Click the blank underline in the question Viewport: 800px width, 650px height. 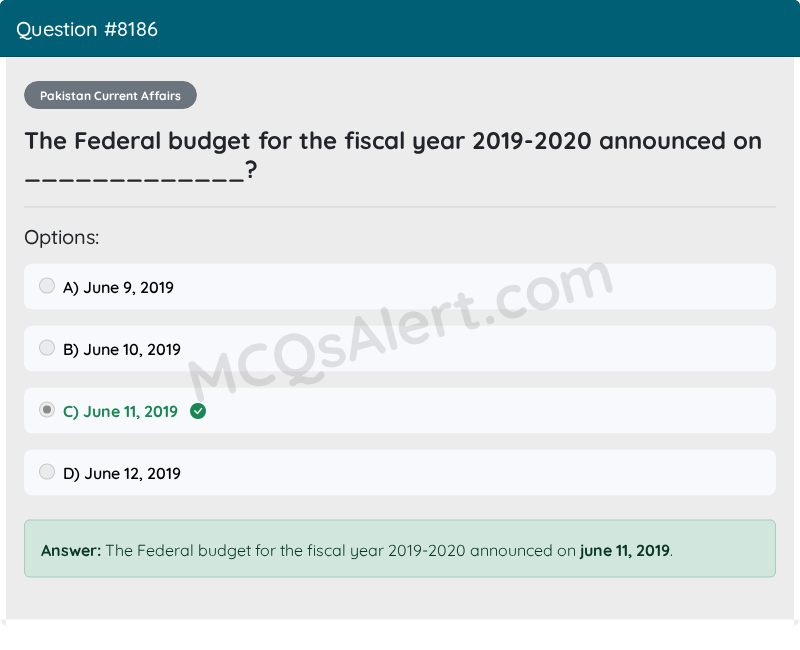135,180
